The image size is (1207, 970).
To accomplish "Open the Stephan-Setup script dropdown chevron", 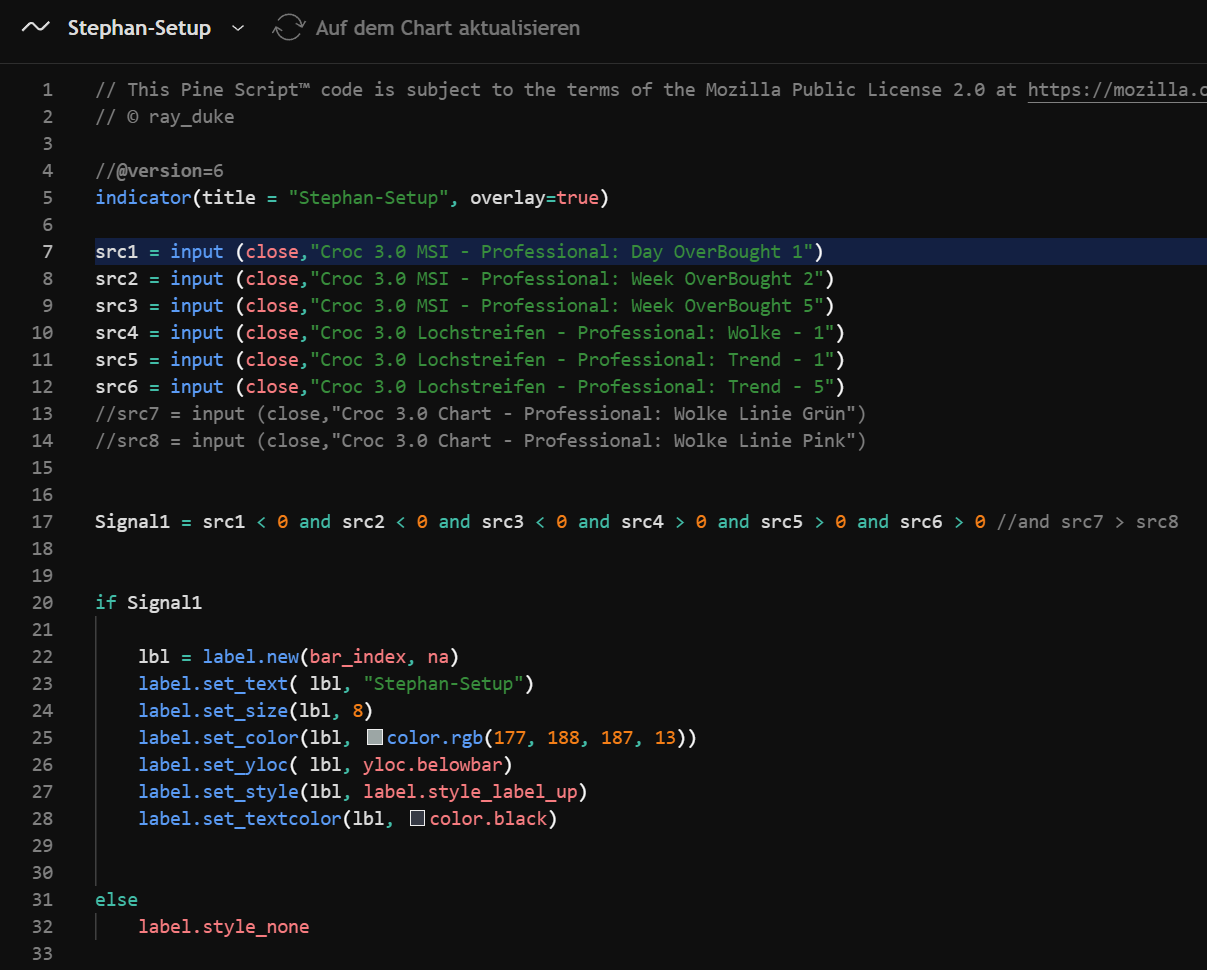I will coord(238,28).
